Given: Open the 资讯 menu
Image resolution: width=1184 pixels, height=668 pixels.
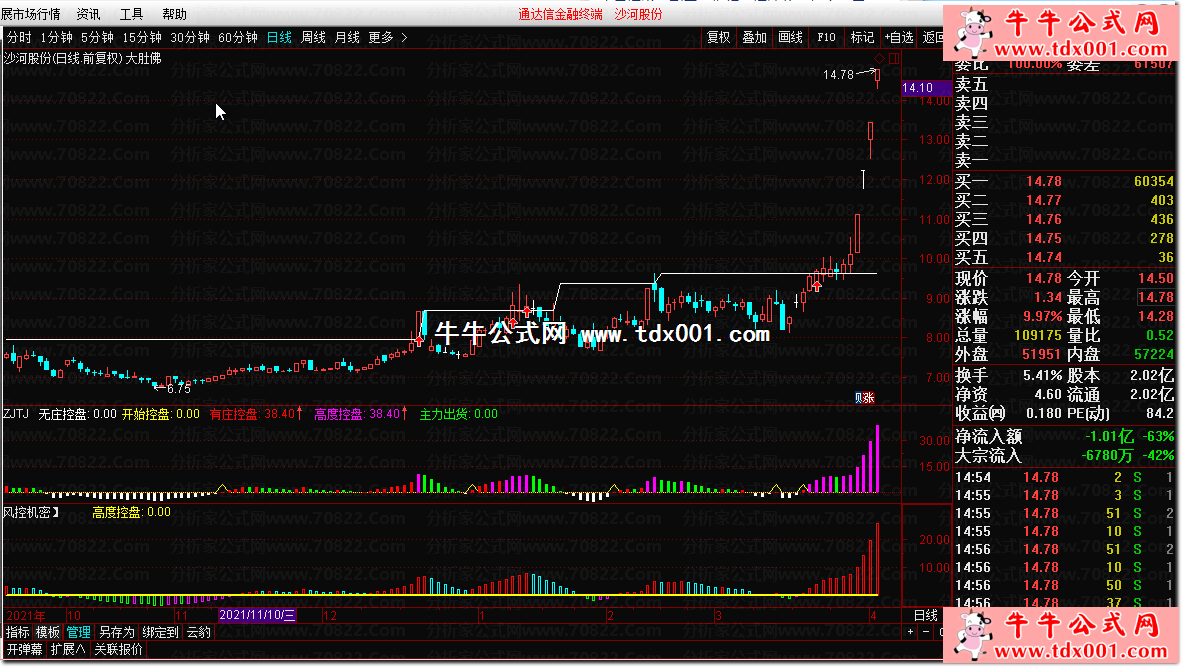Looking at the screenshot, I should pos(88,14).
